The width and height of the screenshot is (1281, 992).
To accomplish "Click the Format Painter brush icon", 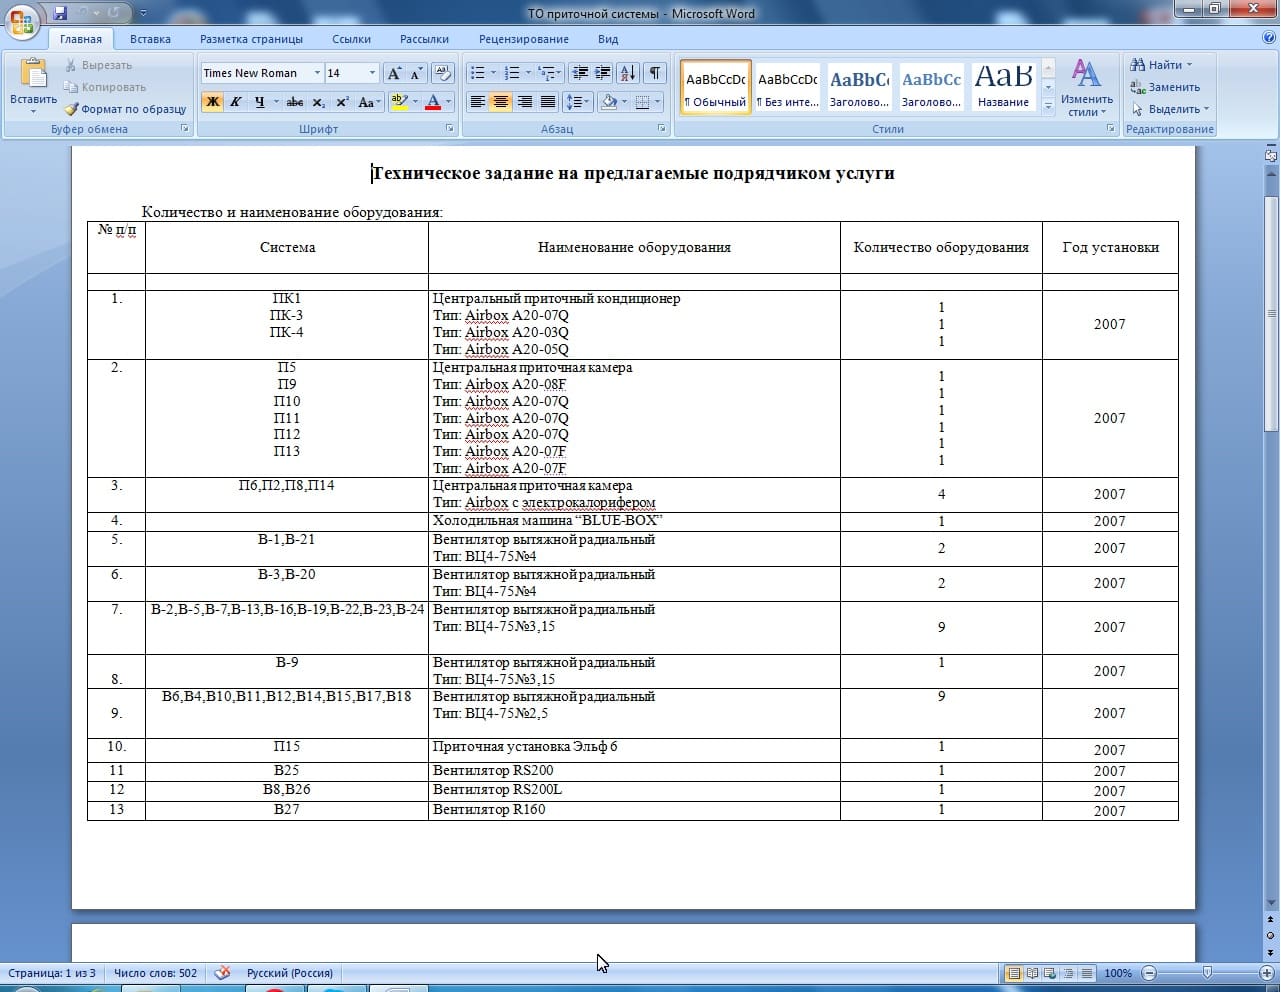I will coord(71,109).
